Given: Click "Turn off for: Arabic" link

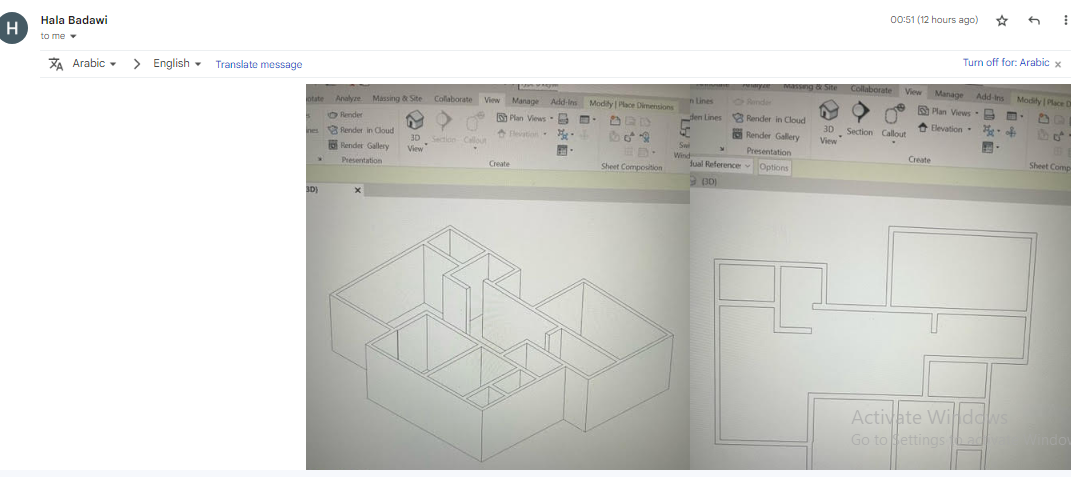Looking at the screenshot, I should coord(1005,63).
